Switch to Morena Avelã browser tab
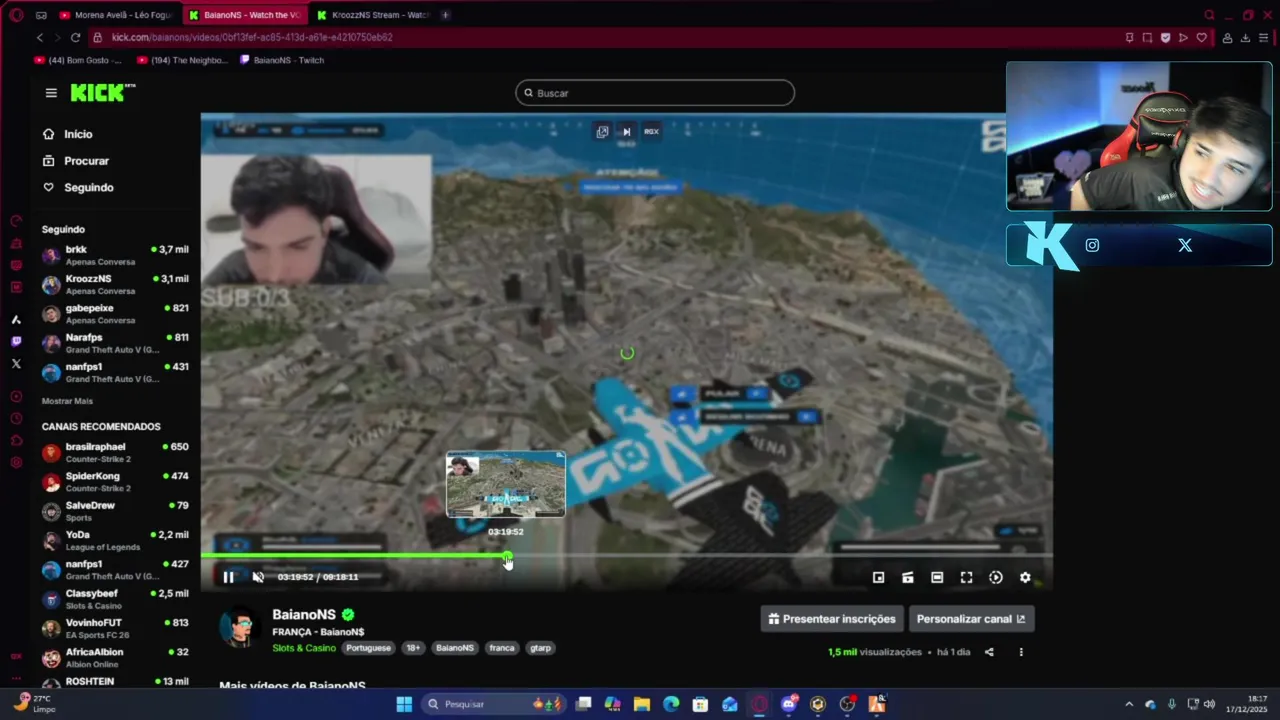This screenshot has width=1280, height=720. click(116, 15)
